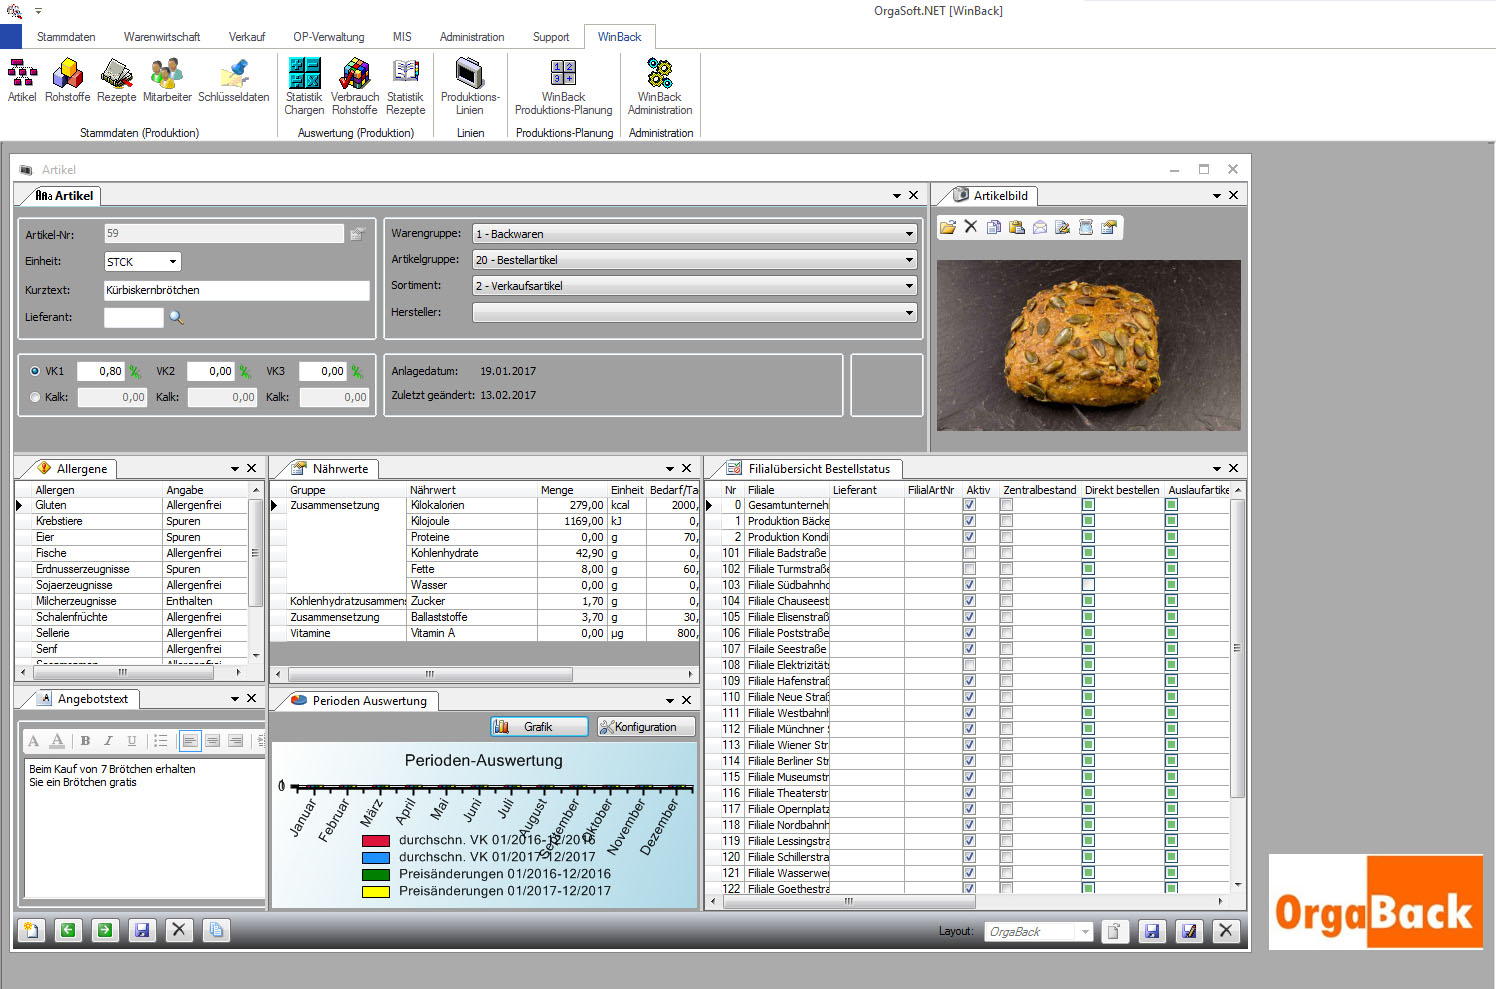Switch to the Warenwirtschaft ribbon tab
Screen dimensions: 1496x989
tap(161, 37)
